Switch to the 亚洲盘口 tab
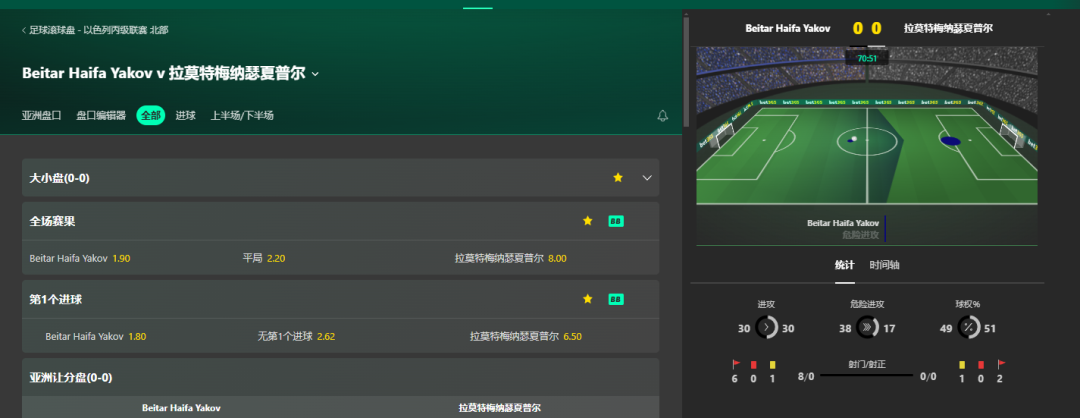Image resolution: width=1080 pixels, height=418 pixels. pos(41,116)
